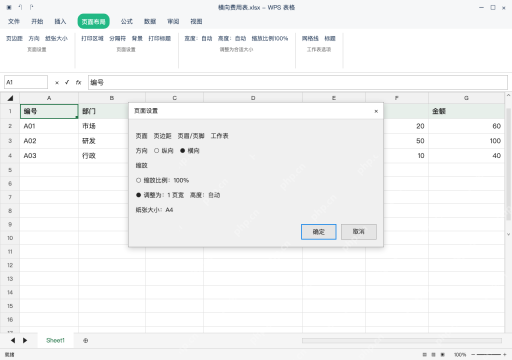Switch to normal view icon in status bar
The image size is (512, 360).
(x=424, y=355)
